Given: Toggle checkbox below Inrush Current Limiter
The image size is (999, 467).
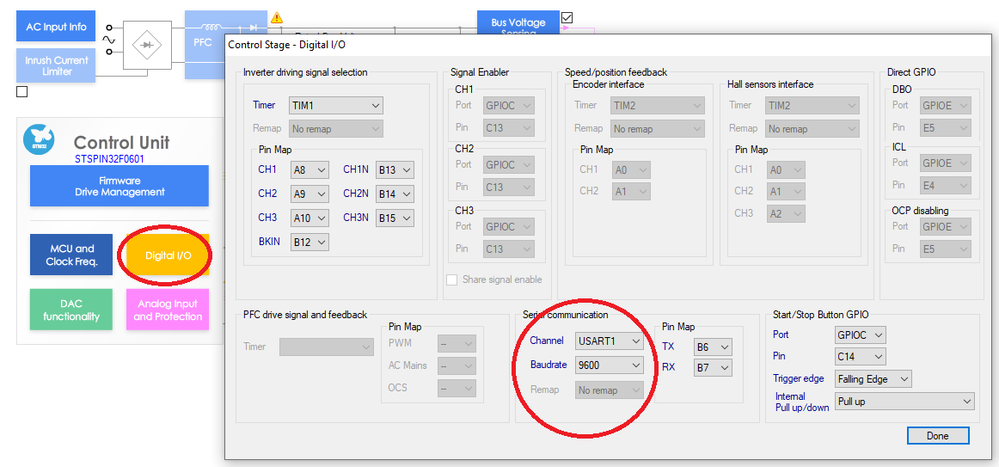Looking at the screenshot, I should point(22,92).
